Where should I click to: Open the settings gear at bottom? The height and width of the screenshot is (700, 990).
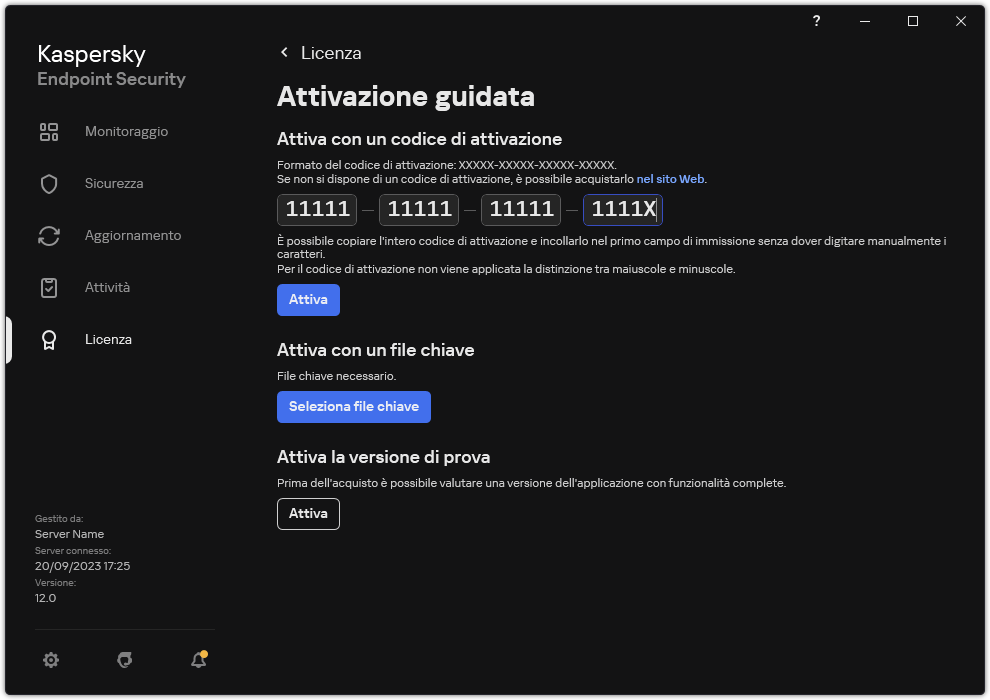pyautogui.click(x=51, y=660)
